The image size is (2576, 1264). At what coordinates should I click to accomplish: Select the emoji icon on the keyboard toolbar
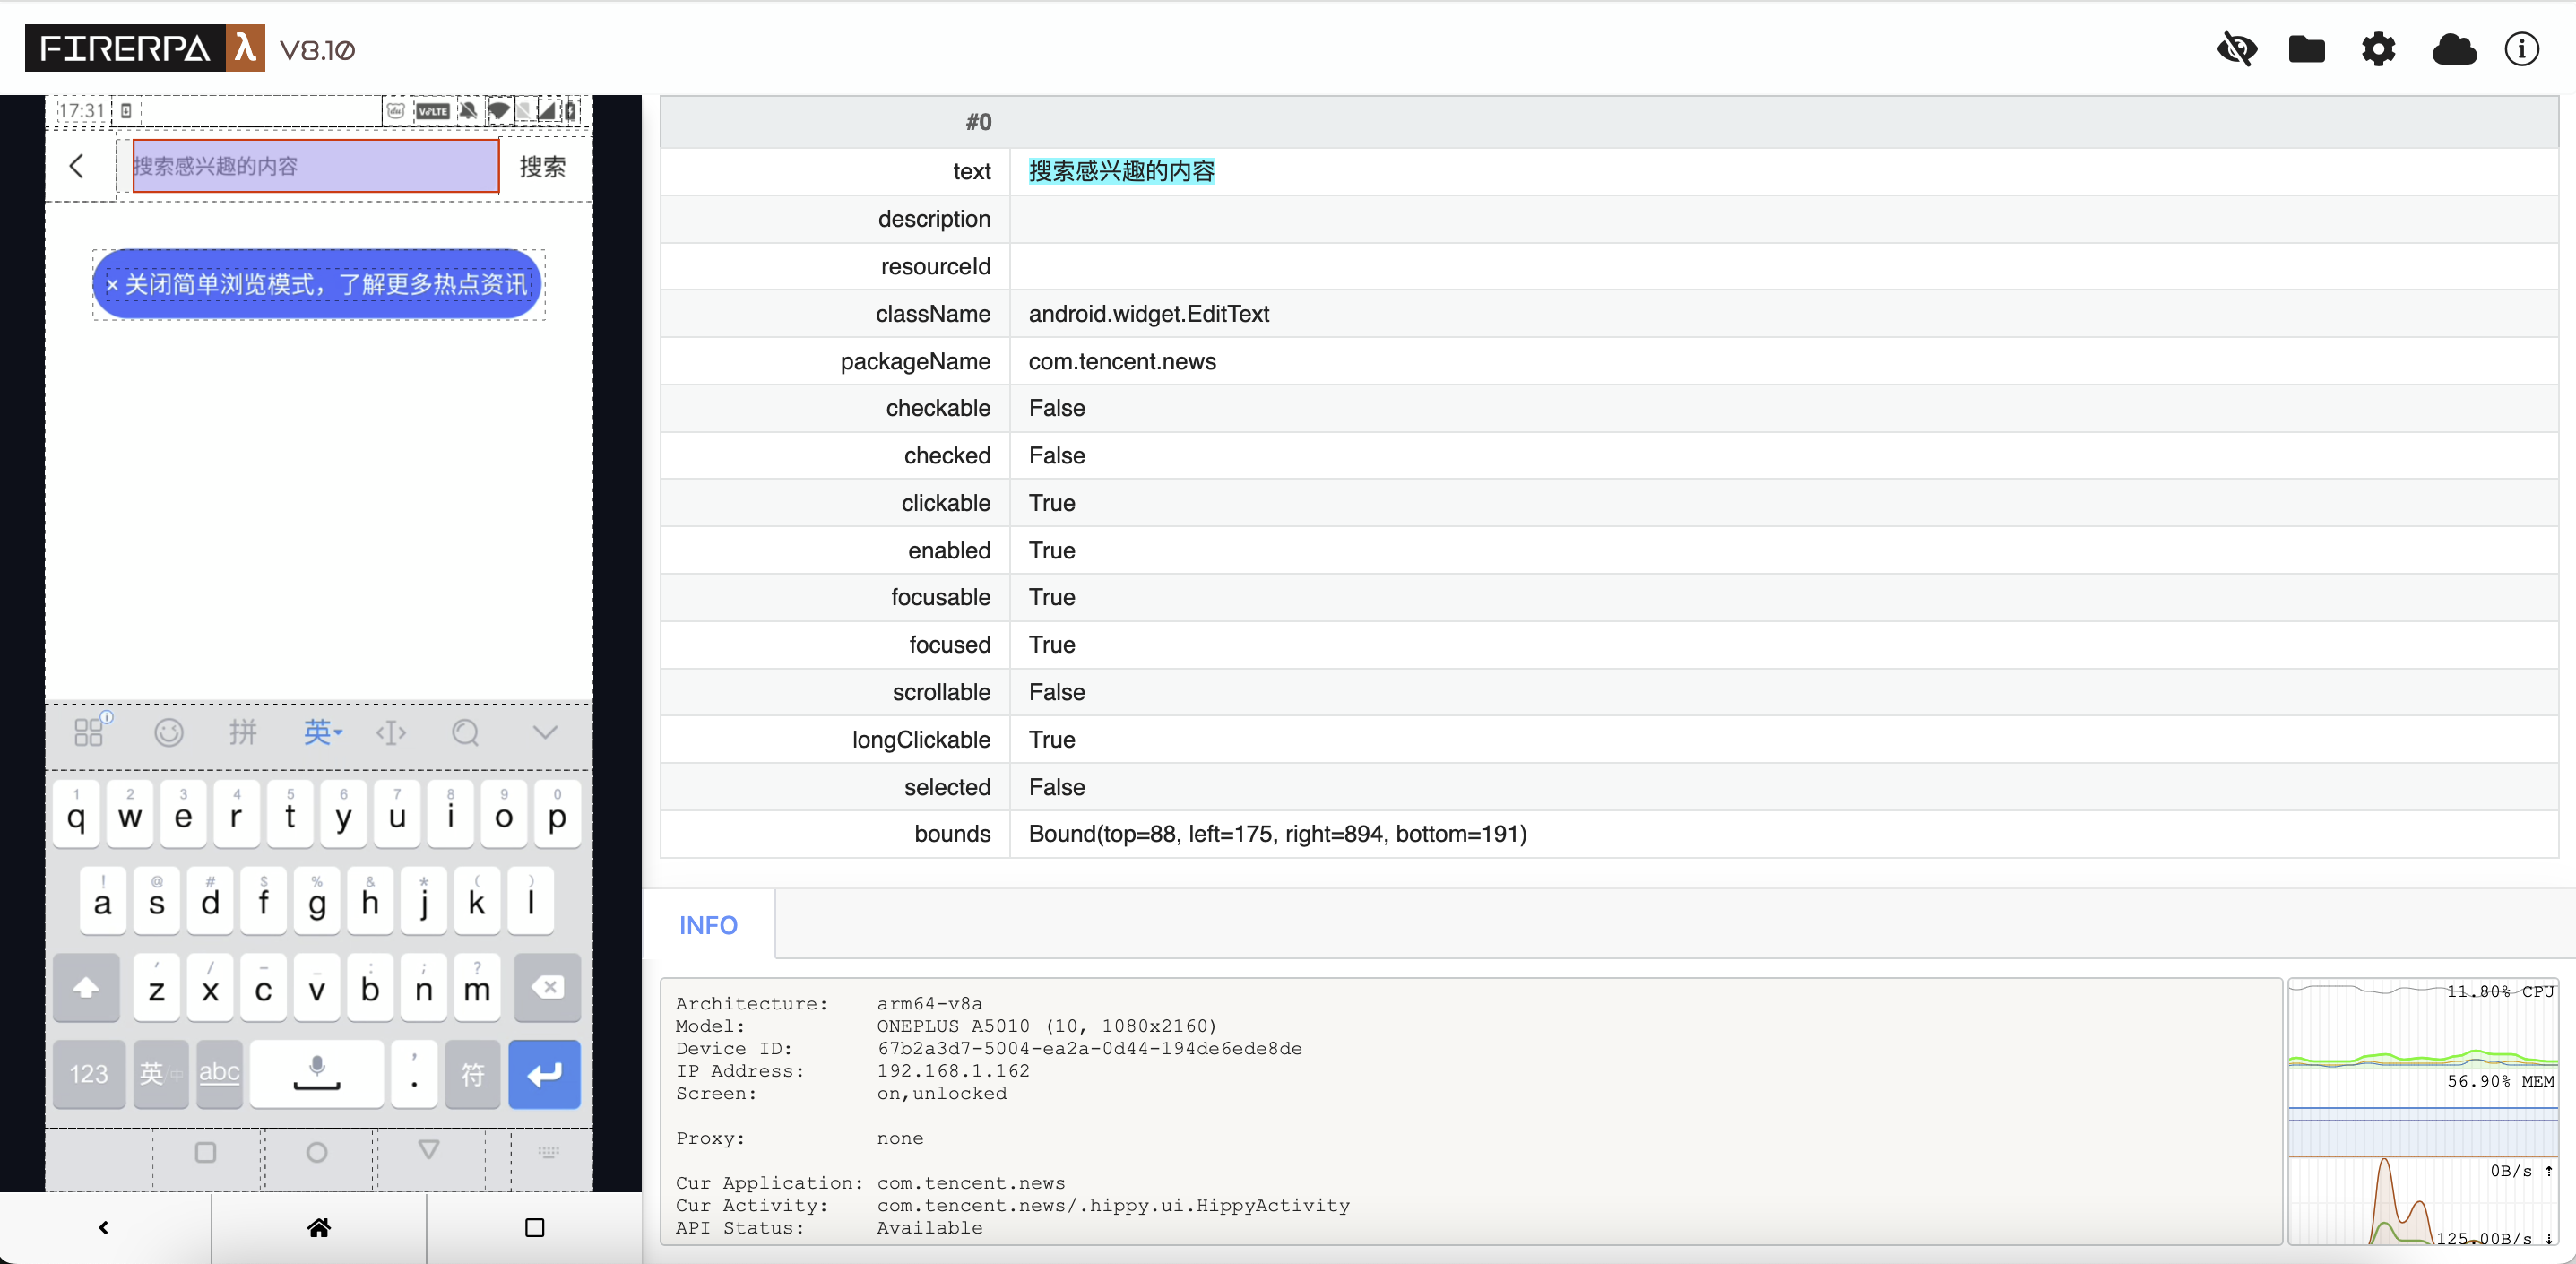pos(168,732)
